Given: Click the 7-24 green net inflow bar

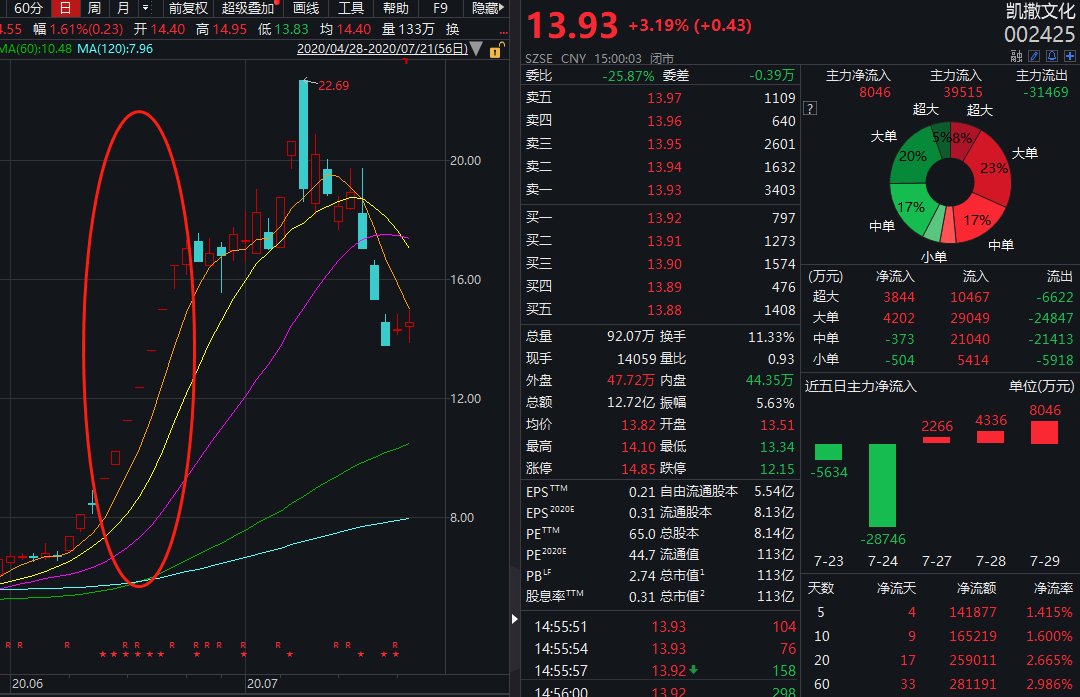Looking at the screenshot, I should click(x=882, y=486).
